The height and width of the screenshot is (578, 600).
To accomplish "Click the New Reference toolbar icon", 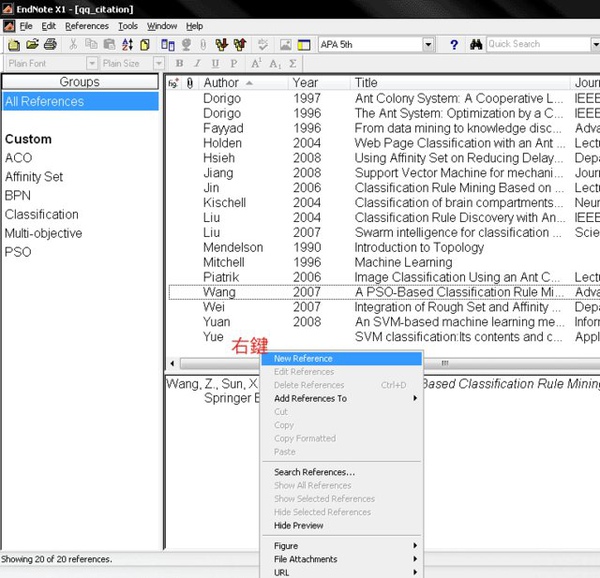I will [x=145, y=45].
